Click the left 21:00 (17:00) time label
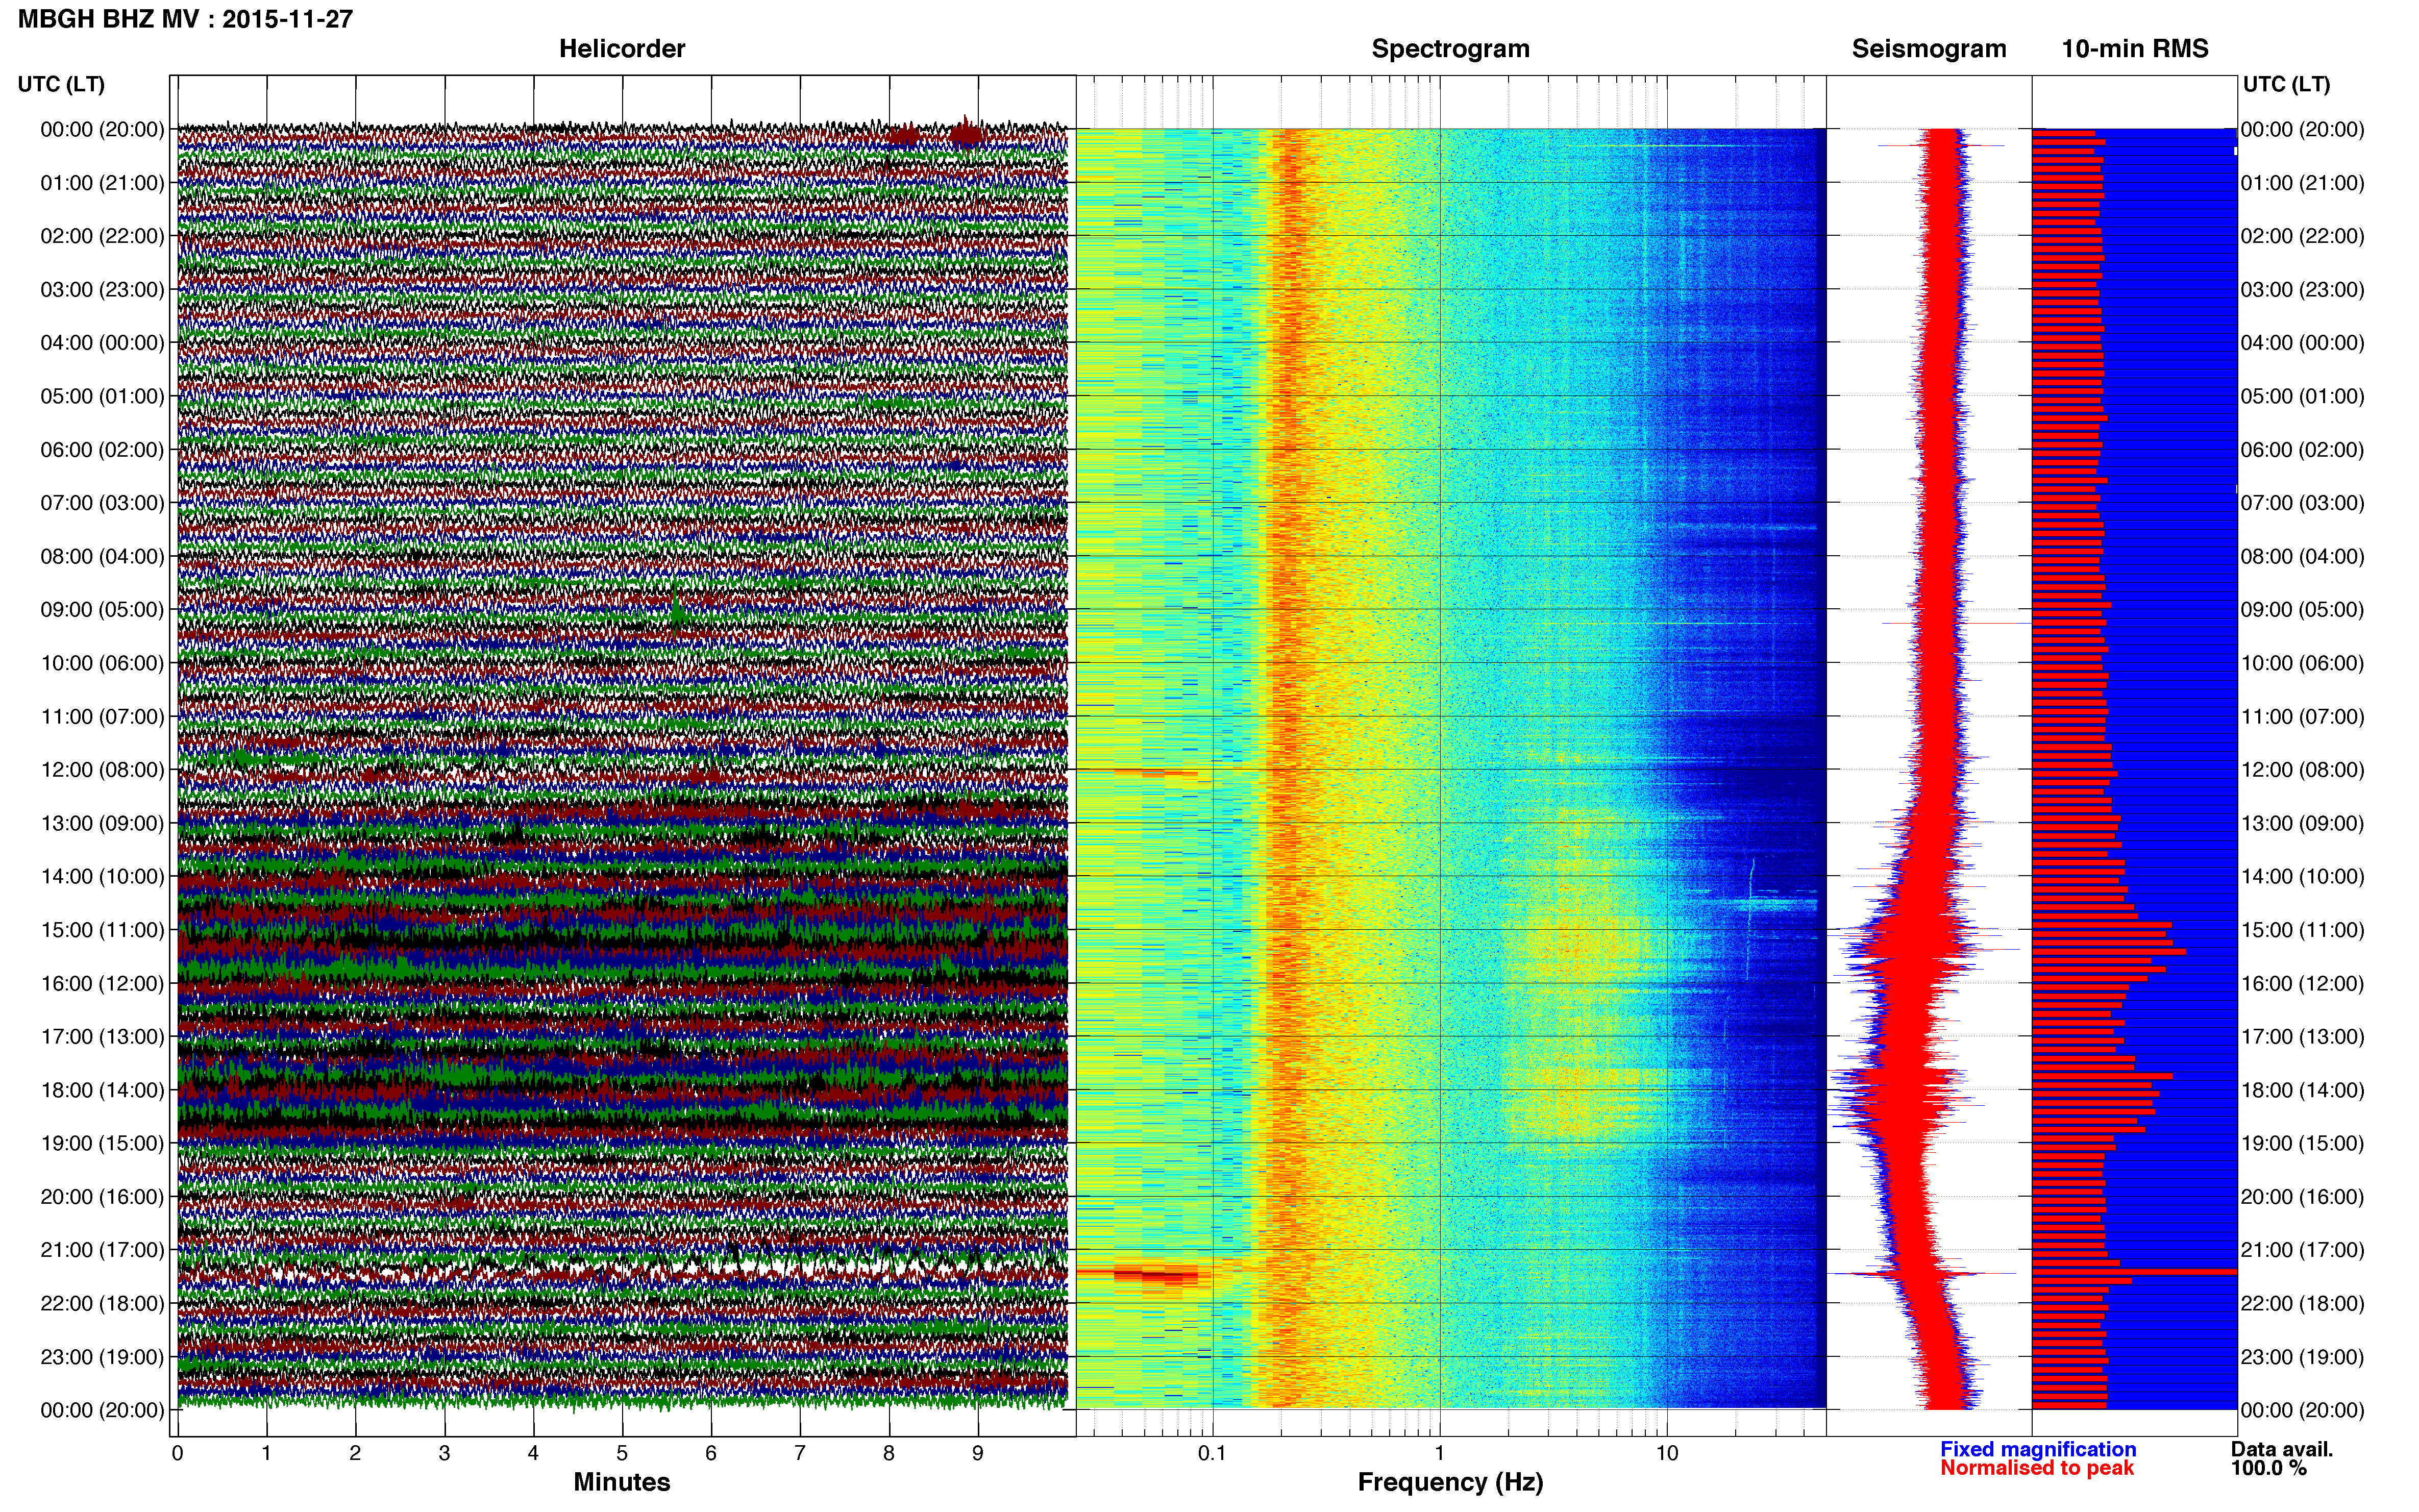Viewport: 2419px width, 1512px height. tap(102, 1250)
